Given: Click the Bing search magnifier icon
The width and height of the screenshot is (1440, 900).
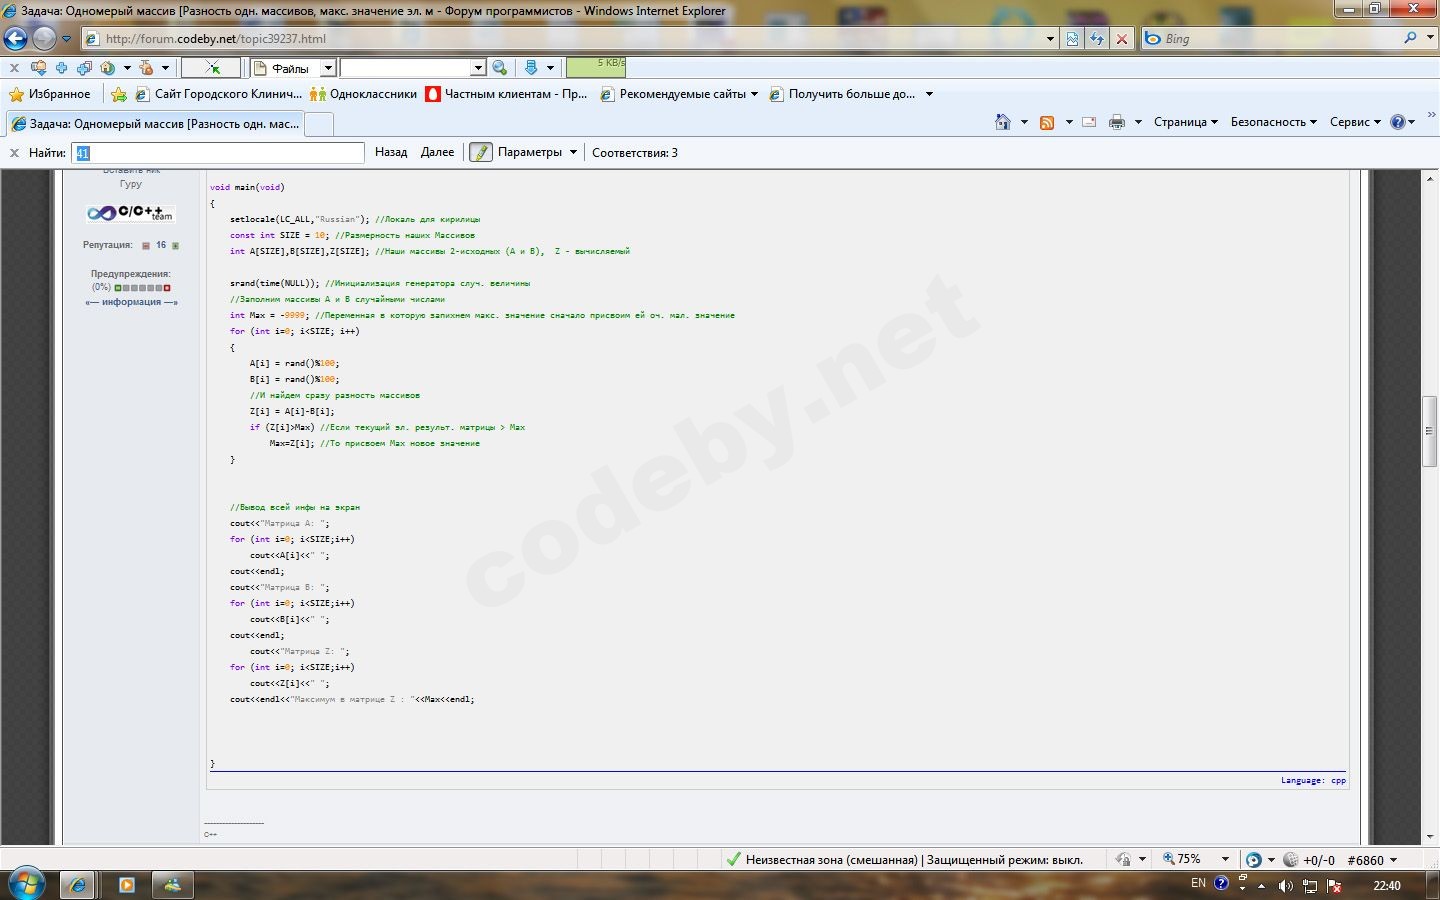Looking at the screenshot, I should coord(1410,38).
